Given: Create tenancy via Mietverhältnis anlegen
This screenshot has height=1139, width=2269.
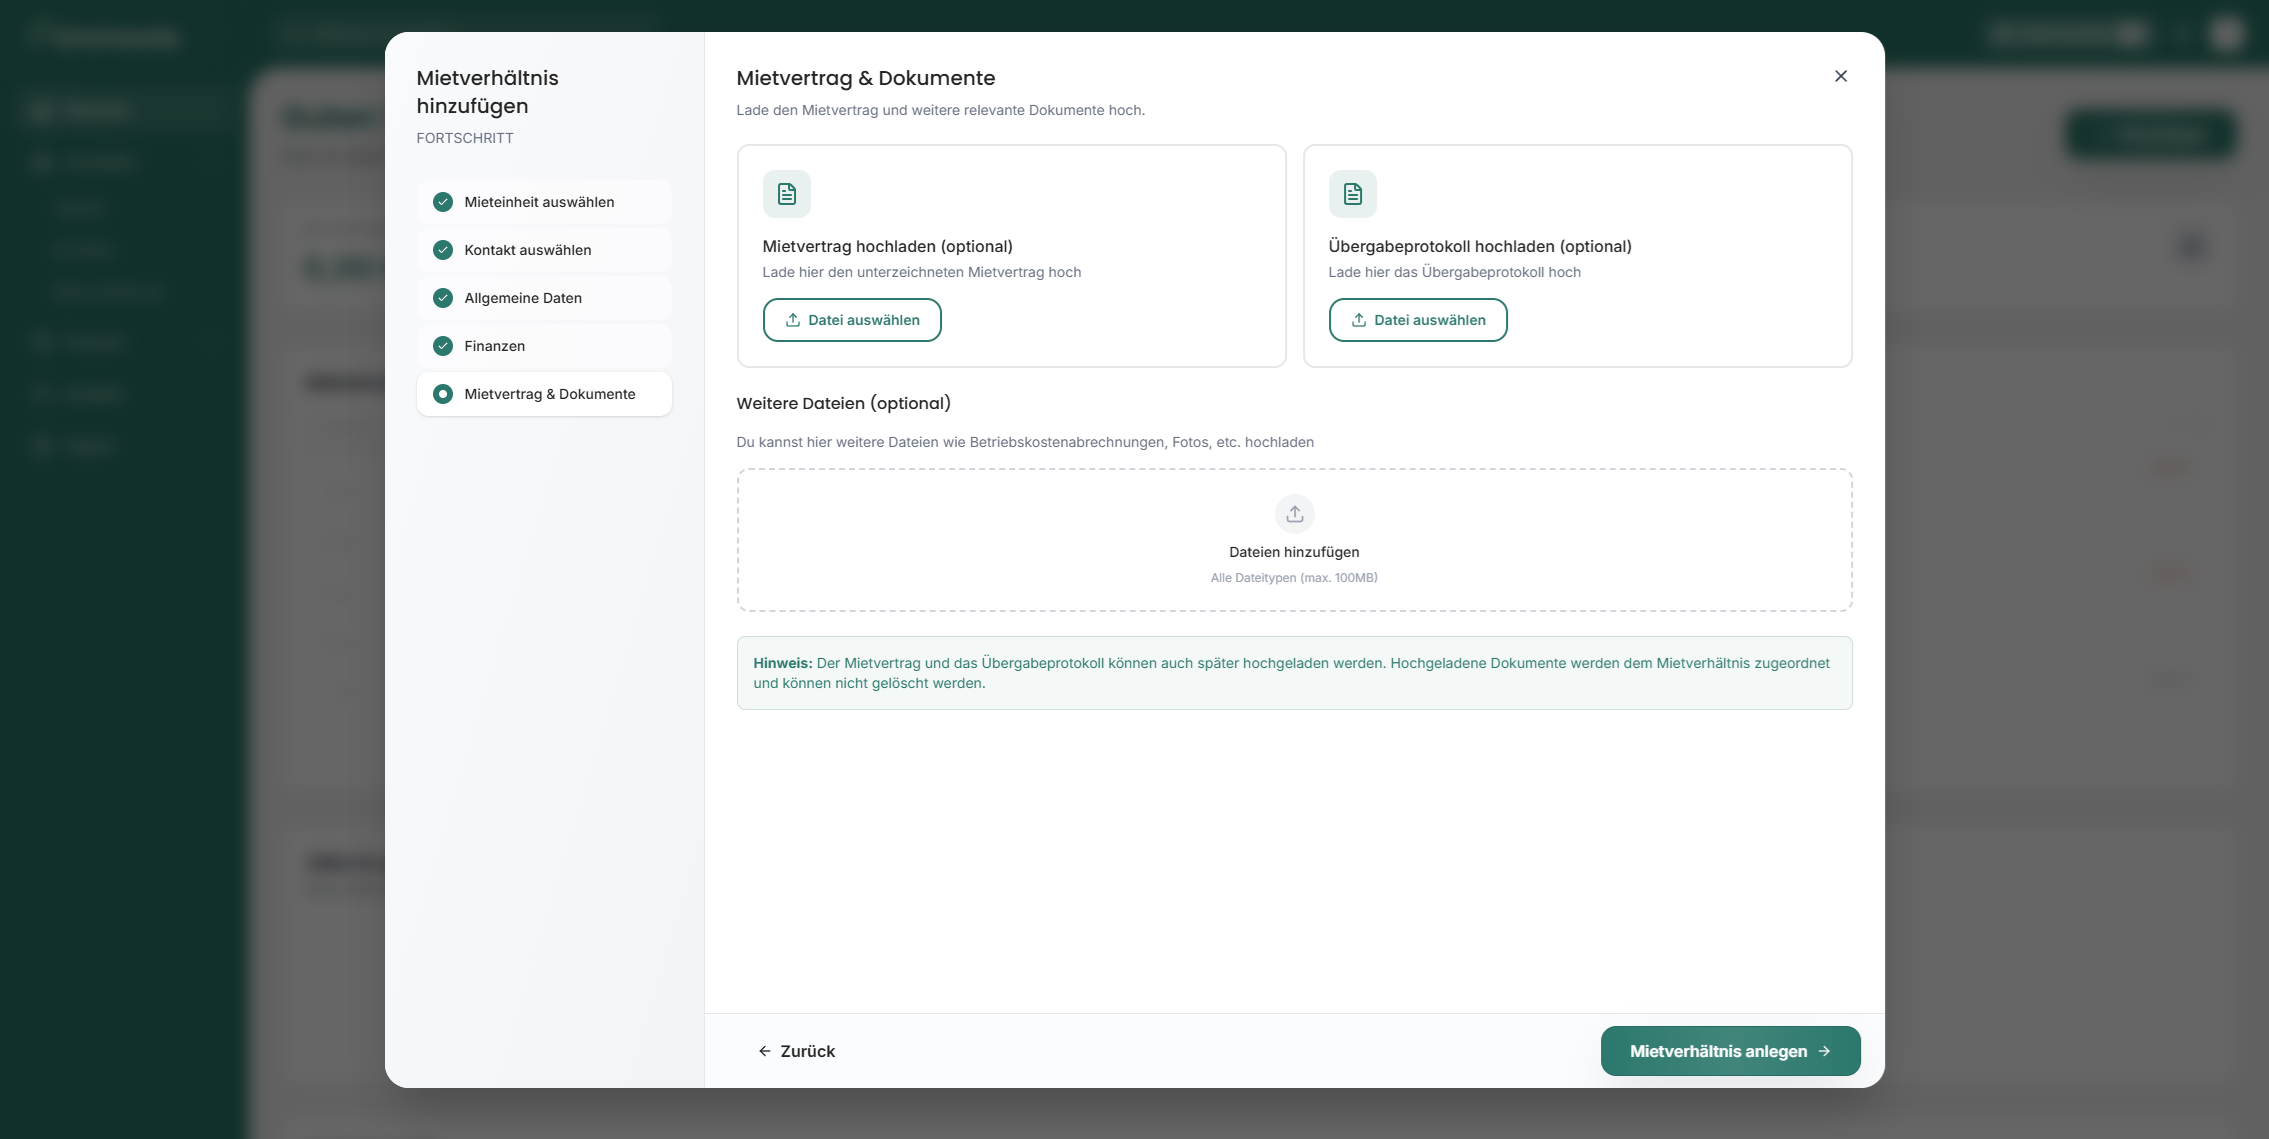Looking at the screenshot, I should (x=1730, y=1051).
